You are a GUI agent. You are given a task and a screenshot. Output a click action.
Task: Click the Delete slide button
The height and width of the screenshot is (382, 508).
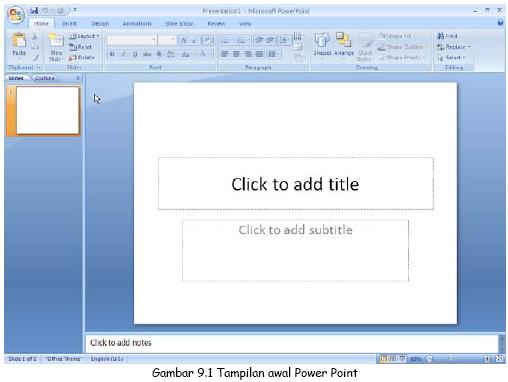[x=82, y=58]
